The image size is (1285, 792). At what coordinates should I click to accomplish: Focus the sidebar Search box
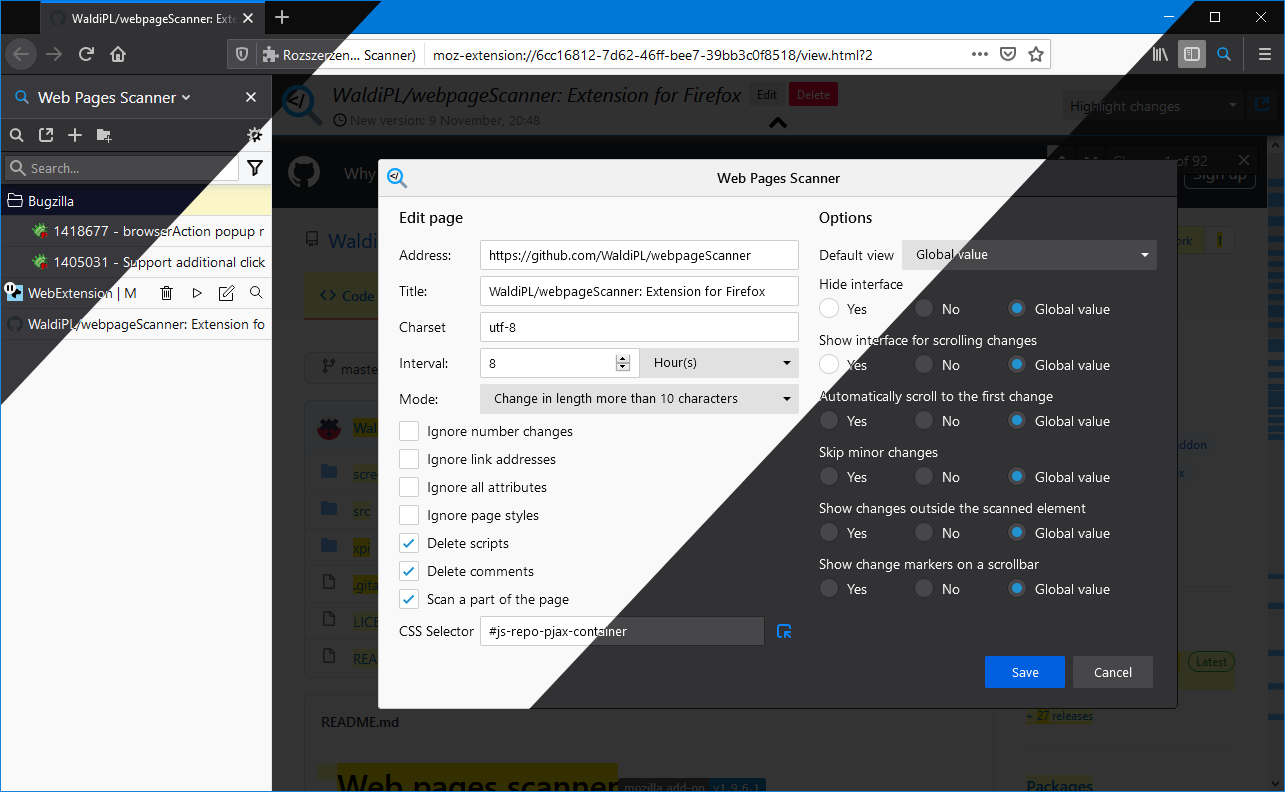(x=122, y=168)
